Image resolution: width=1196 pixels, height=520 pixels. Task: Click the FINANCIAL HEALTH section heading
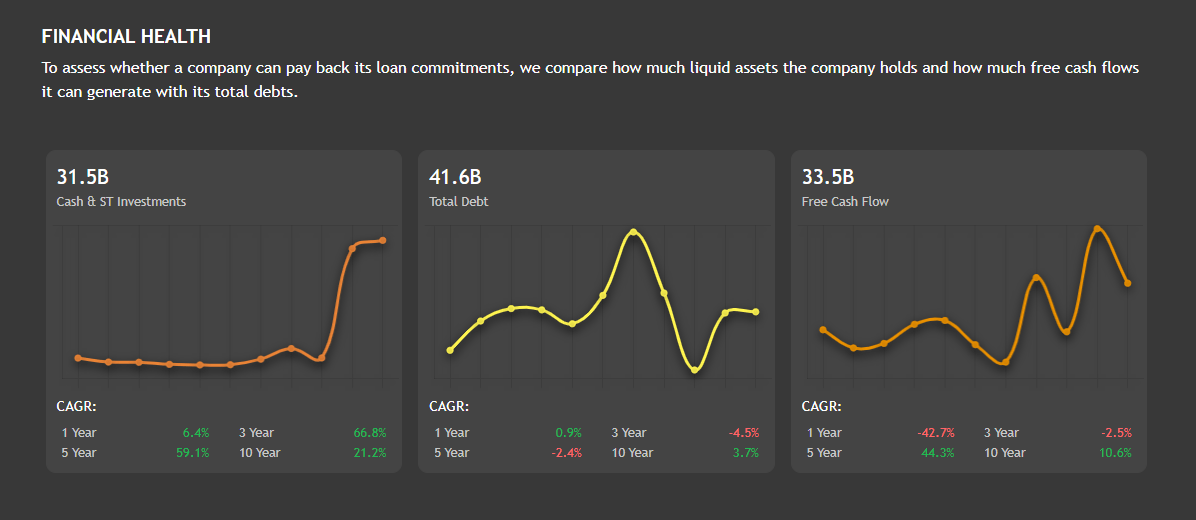click(126, 37)
